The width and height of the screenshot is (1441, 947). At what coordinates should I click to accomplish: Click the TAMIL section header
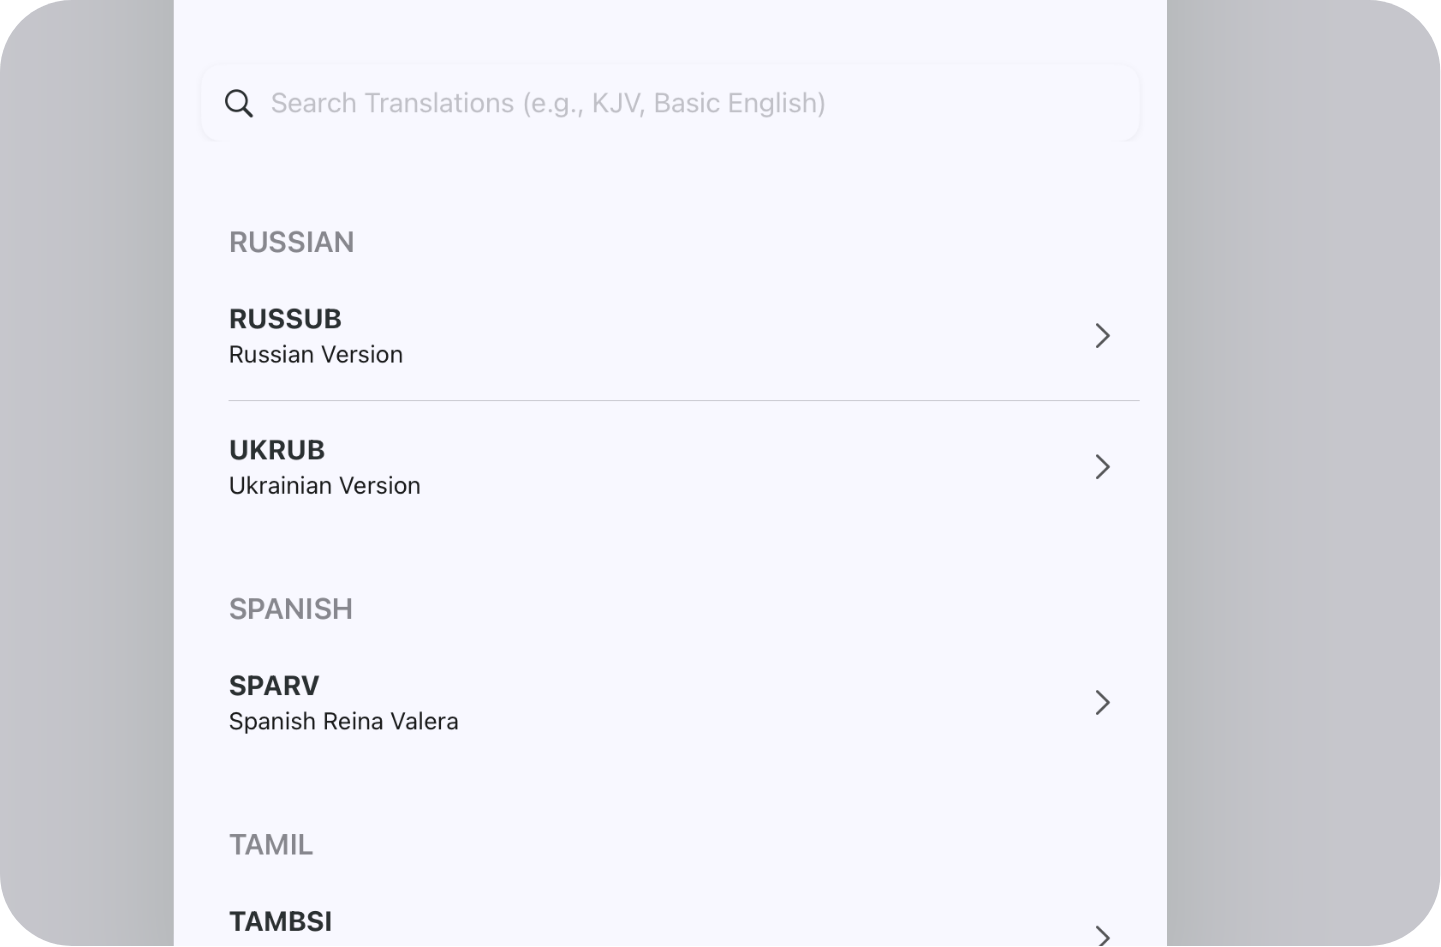click(271, 845)
